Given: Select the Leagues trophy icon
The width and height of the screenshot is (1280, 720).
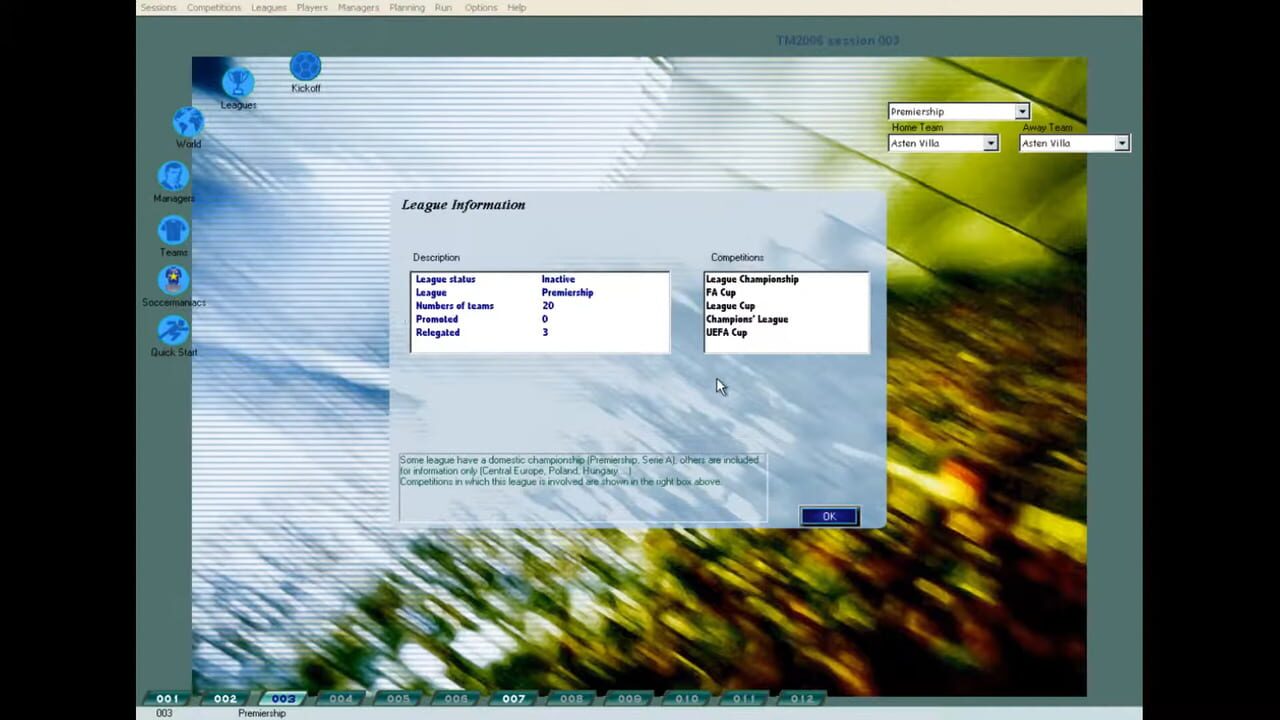Looking at the screenshot, I should [x=238, y=80].
